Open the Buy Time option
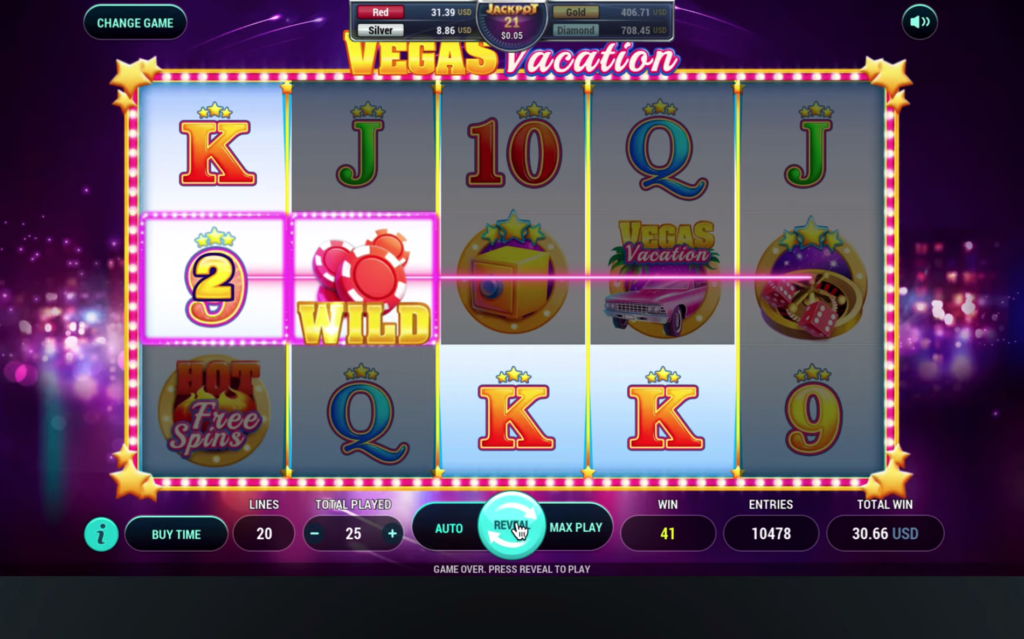1024x639 pixels. (x=176, y=534)
